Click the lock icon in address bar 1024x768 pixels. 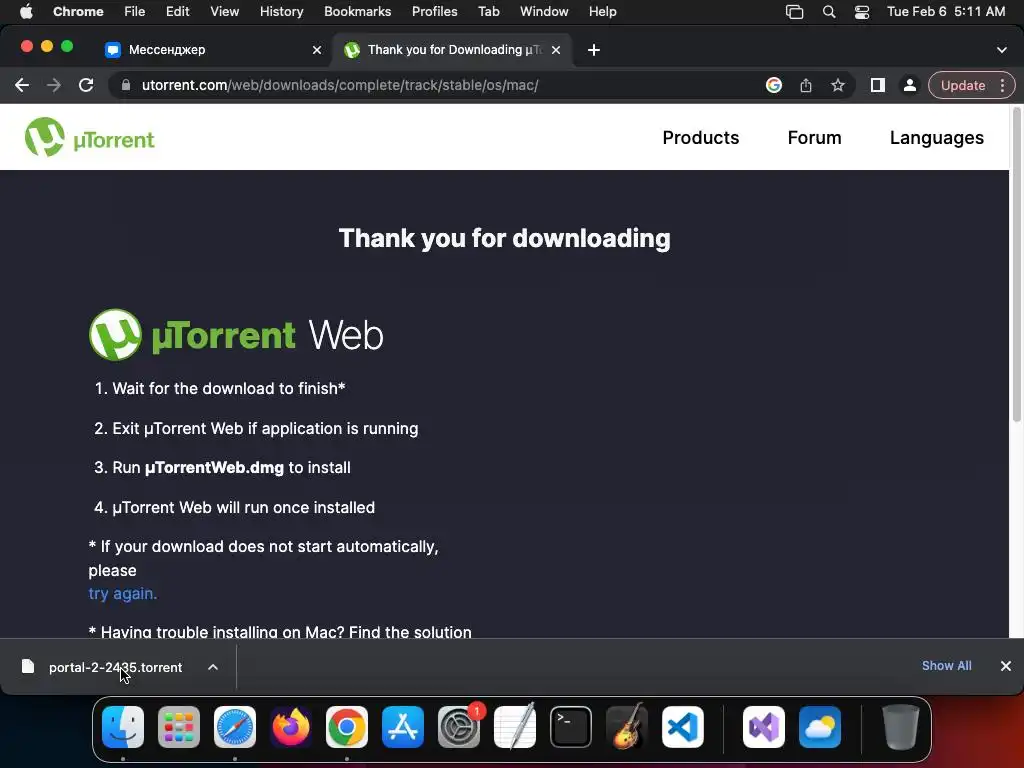pos(126,85)
